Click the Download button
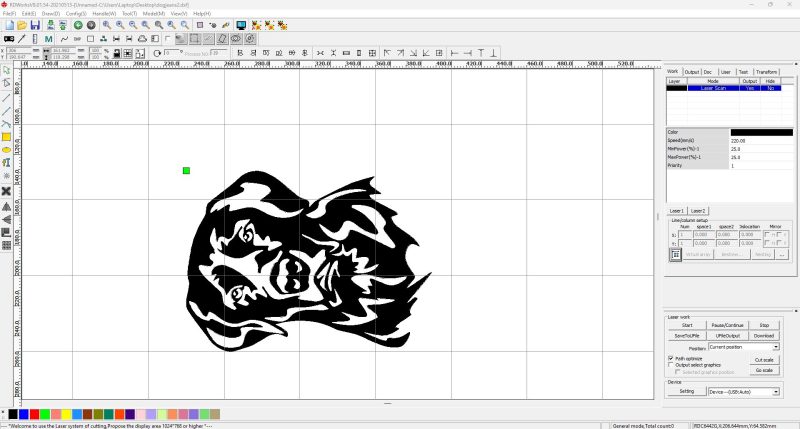800x429 pixels. click(764, 336)
